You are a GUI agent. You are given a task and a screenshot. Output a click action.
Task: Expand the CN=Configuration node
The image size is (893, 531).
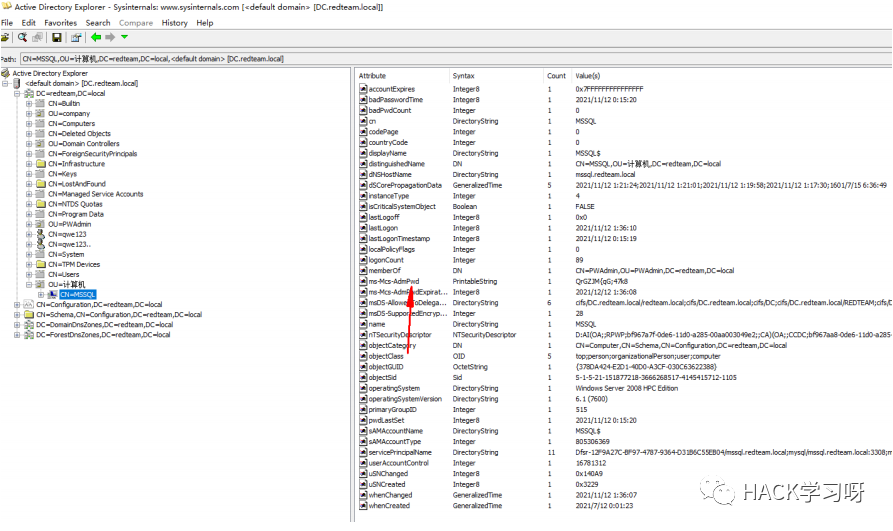point(17,305)
